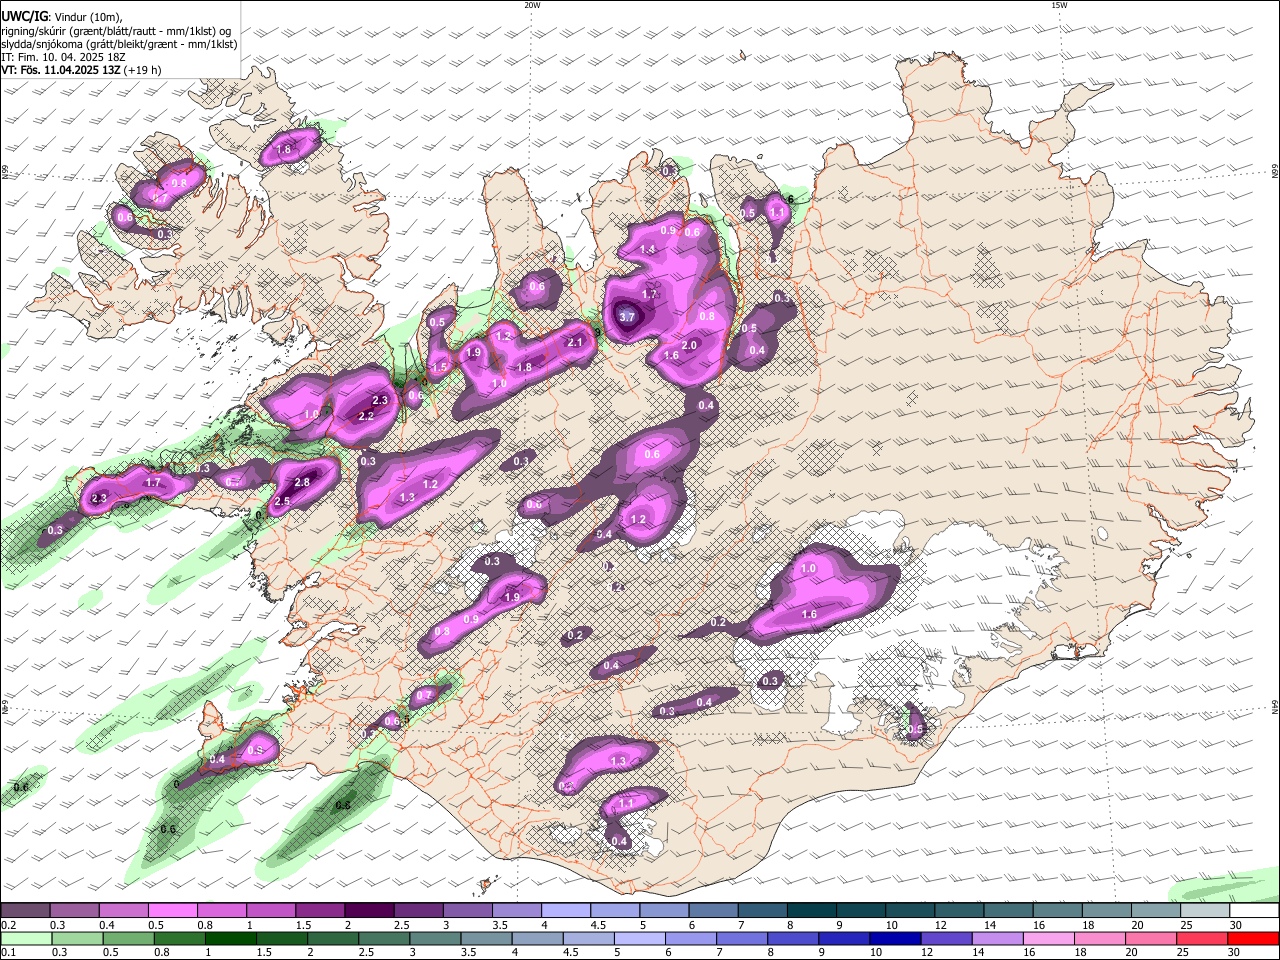Pick the palest green swatch labeled 0.1

(26, 938)
